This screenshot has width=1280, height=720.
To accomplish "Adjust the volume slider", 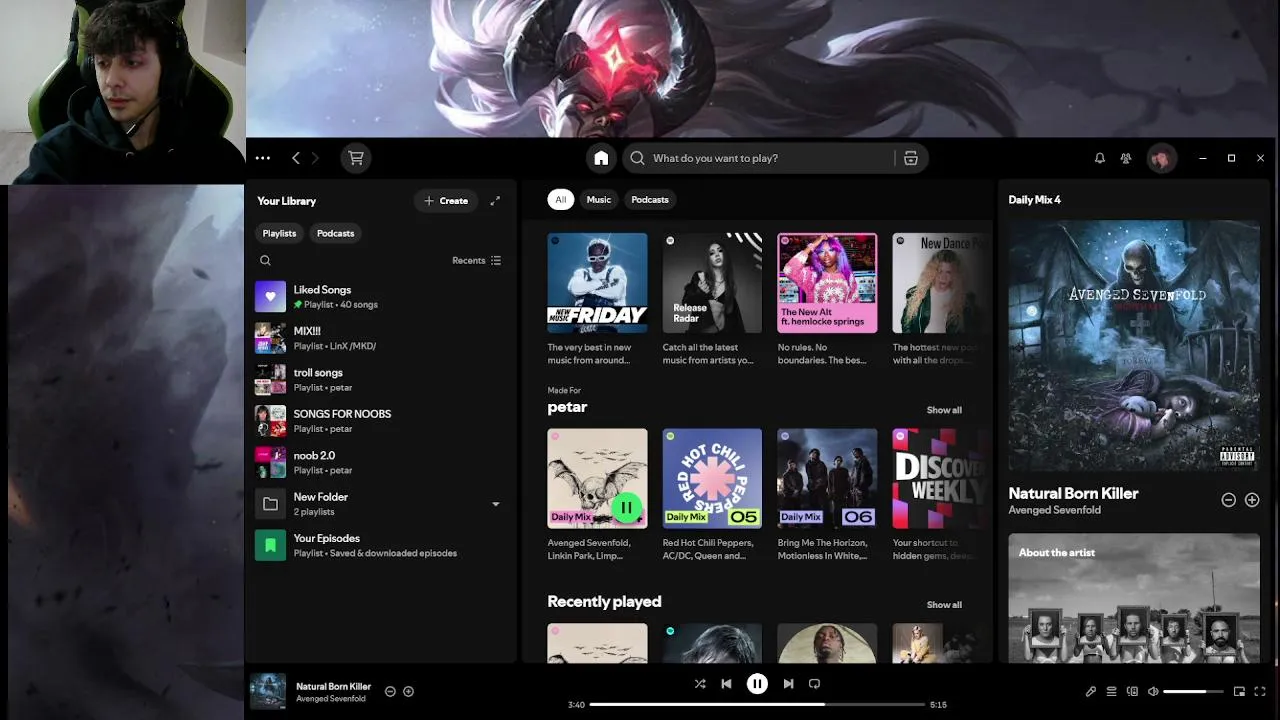I will tap(1193, 691).
